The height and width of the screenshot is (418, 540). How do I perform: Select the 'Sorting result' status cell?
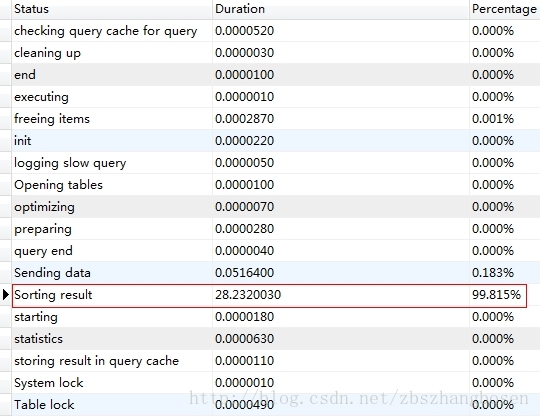[112, 295]
